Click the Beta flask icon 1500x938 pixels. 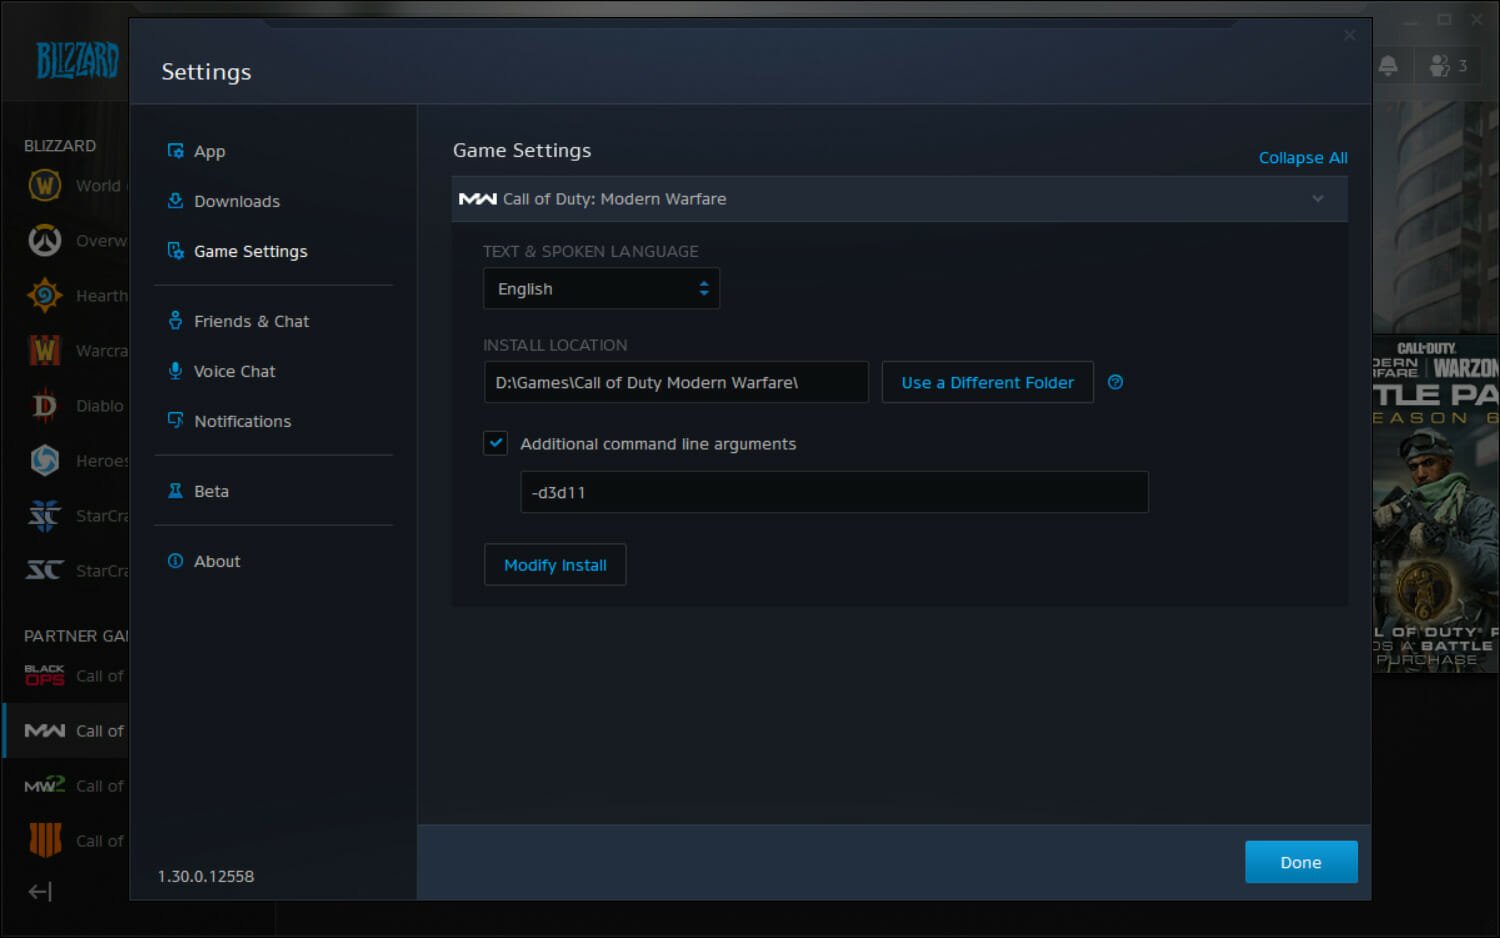coord(175,490)
